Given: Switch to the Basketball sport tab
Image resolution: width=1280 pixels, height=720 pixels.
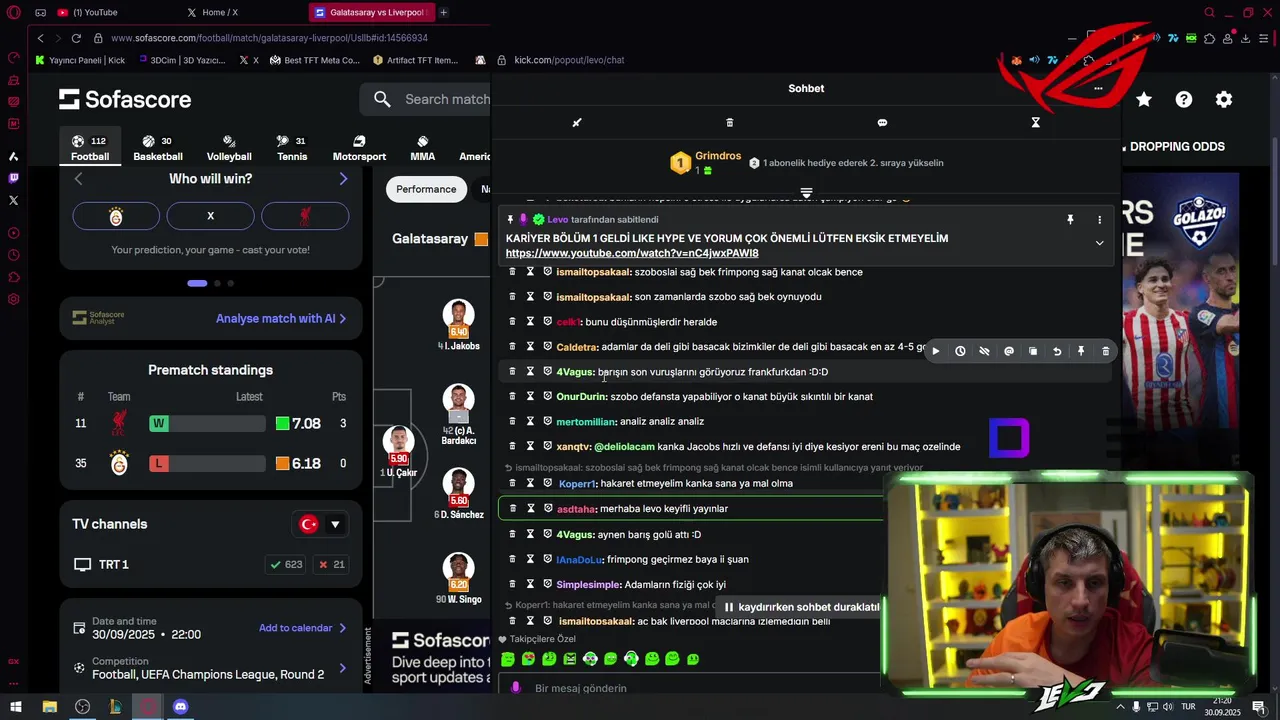Looking at the screenshot, I should click(158, 148).
